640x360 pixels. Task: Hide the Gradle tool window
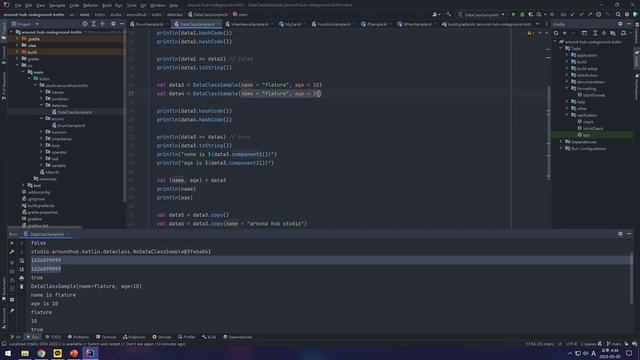coord(629,24)
